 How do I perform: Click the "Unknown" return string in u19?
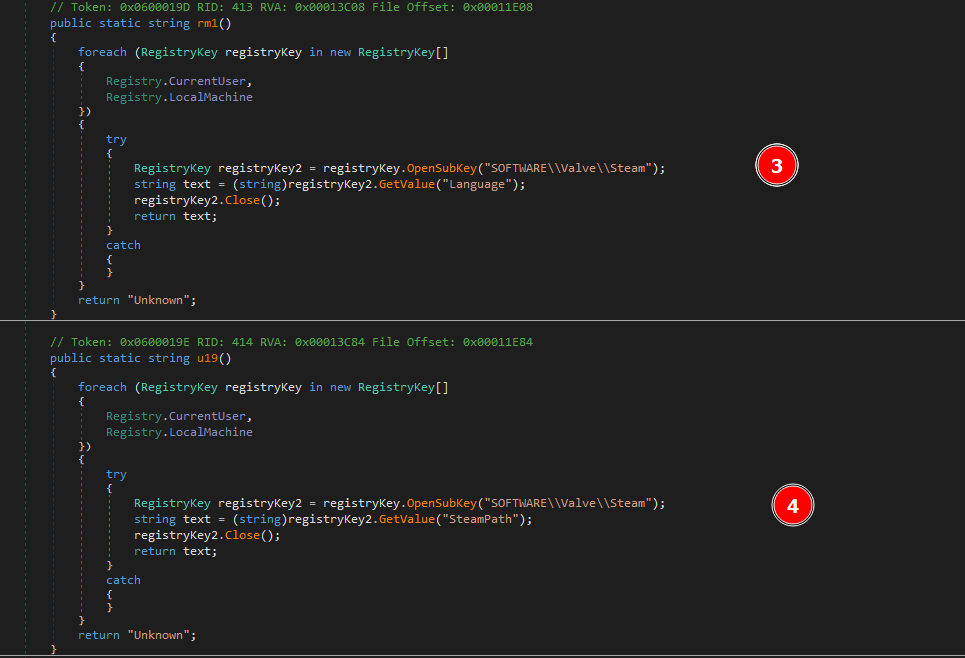point(159,635)
